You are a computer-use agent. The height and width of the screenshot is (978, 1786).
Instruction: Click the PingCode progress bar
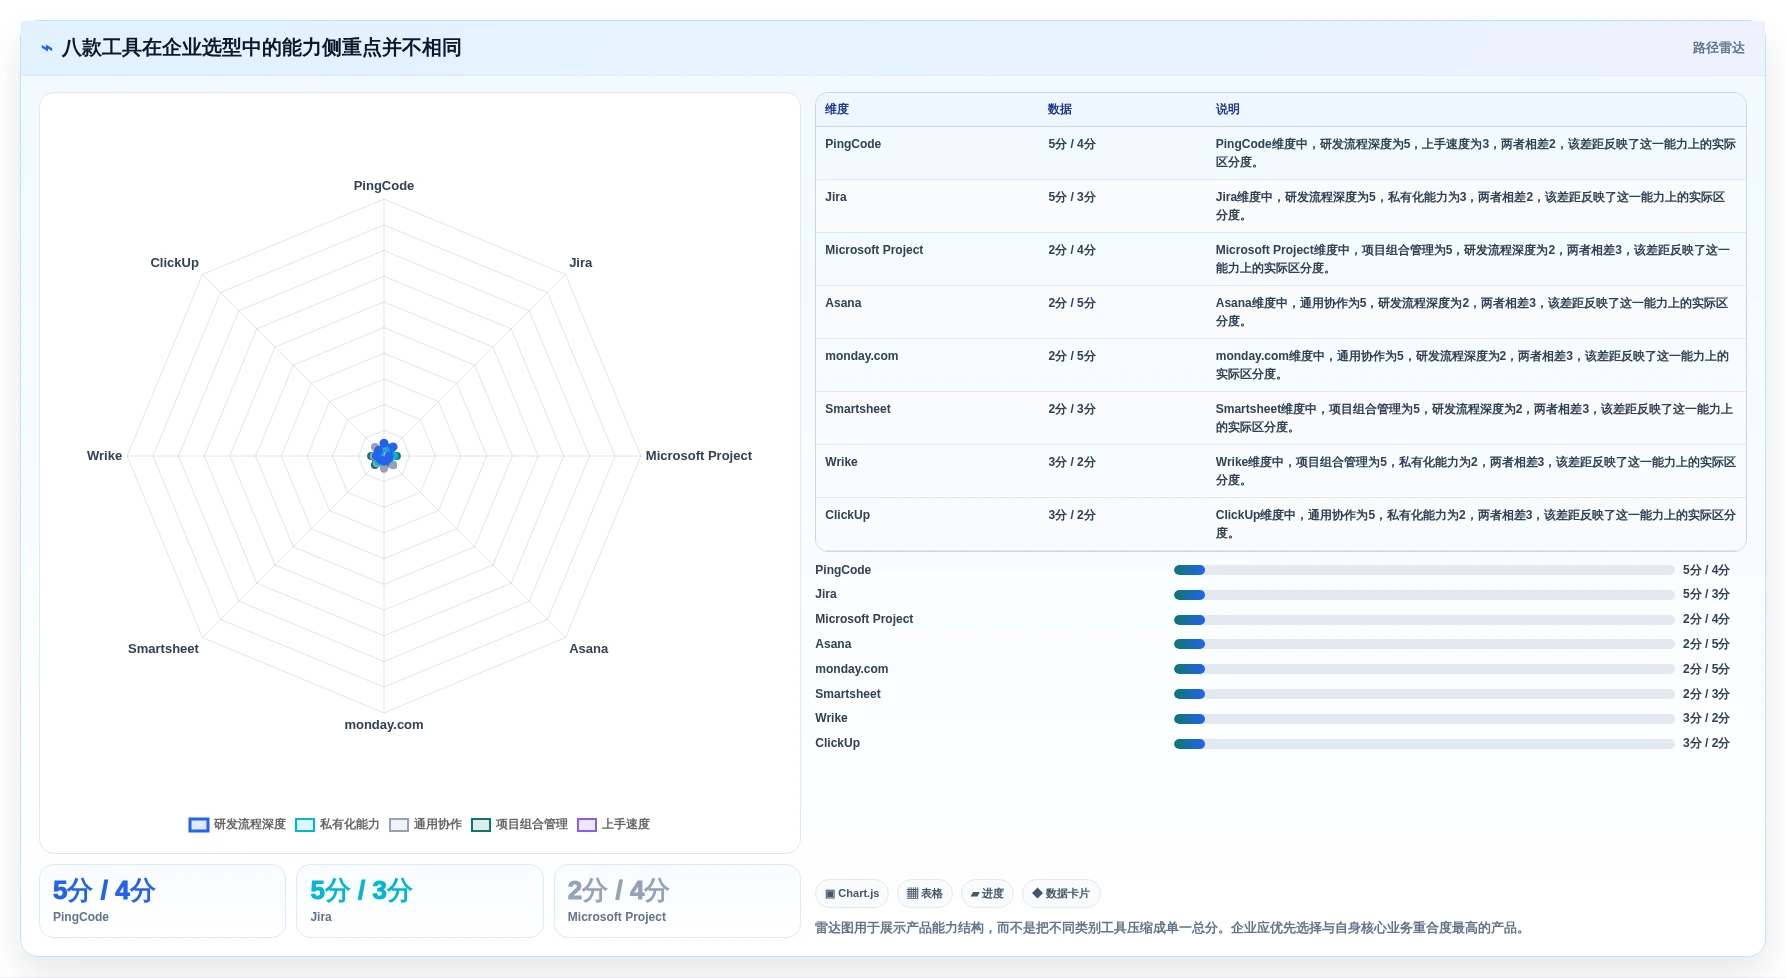[1424, 570]
